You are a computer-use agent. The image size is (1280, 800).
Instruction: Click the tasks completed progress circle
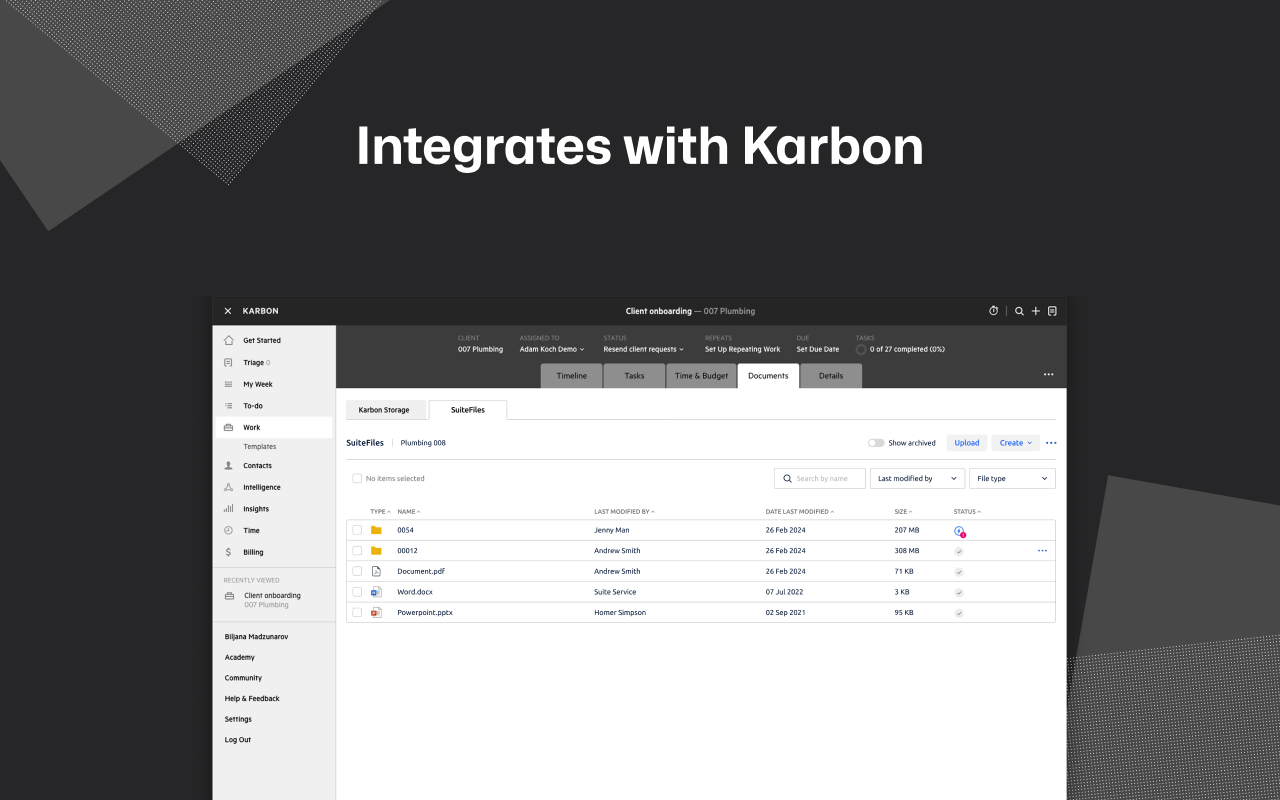[861, 350]
